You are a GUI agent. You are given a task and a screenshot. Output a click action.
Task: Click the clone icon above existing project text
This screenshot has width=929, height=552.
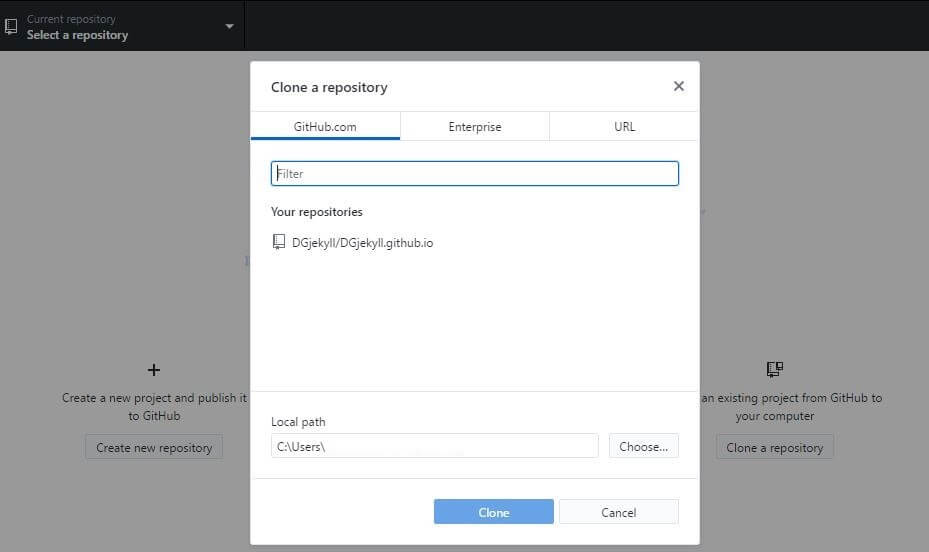[774, 370]
